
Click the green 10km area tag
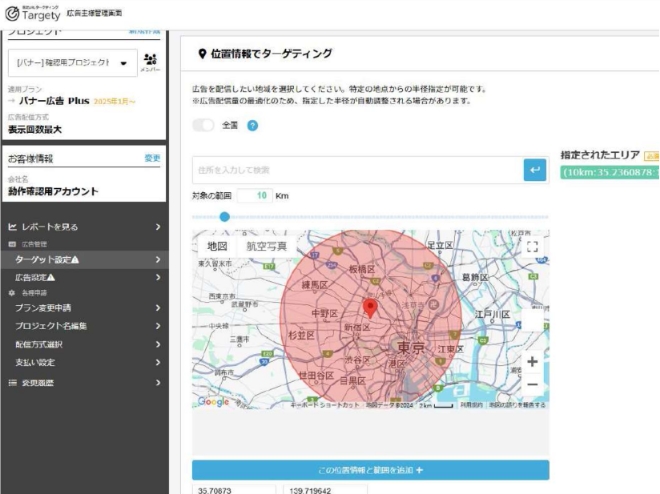click(x=610, y=173)
